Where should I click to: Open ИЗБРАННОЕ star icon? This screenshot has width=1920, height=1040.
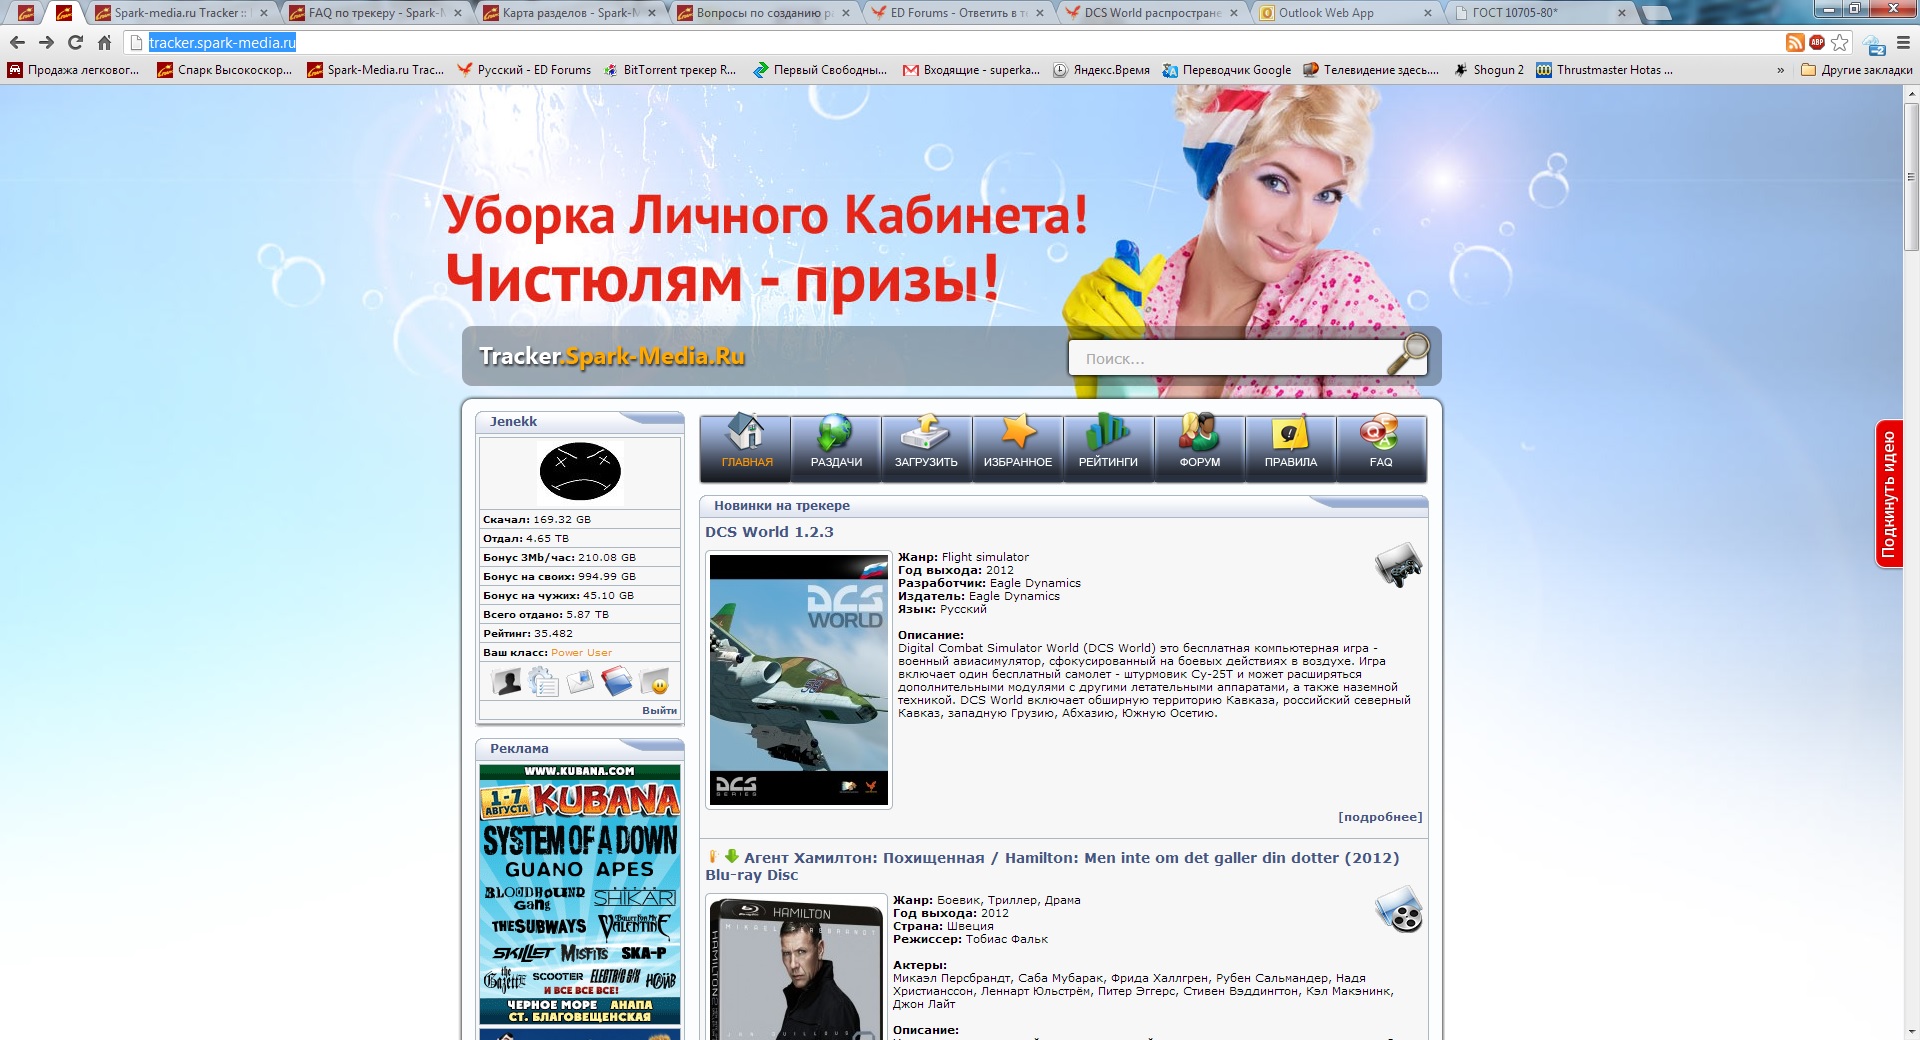tap(1017, 433)
